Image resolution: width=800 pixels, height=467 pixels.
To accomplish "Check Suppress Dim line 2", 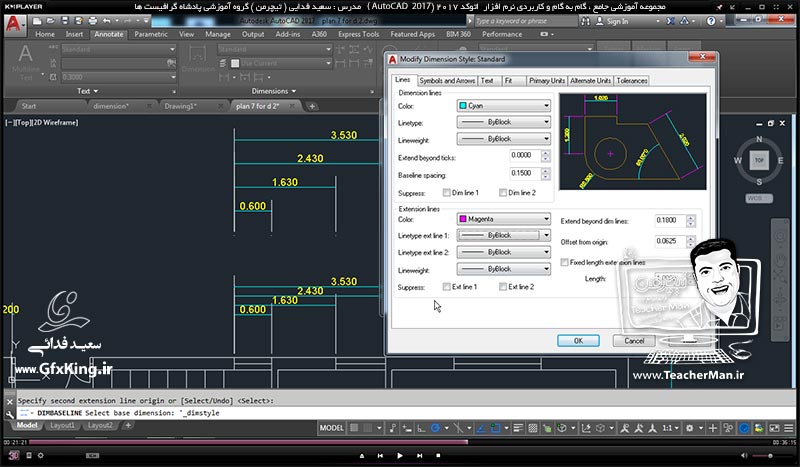I will point(503,192).
